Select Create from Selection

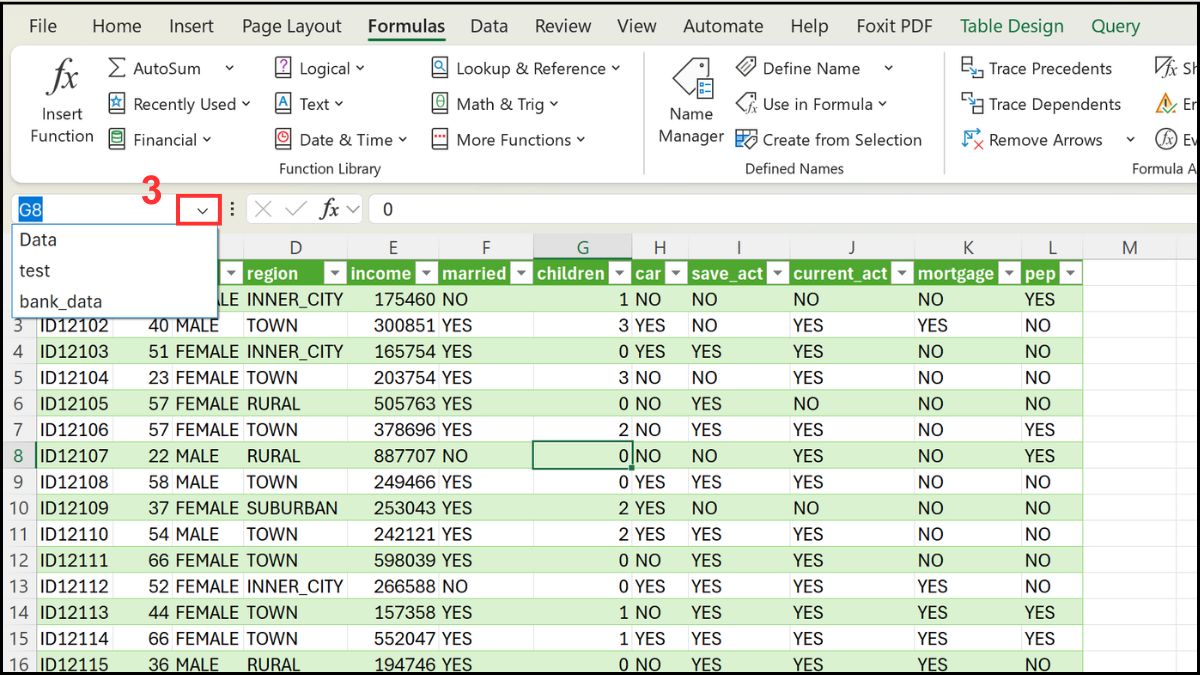[831, 140]
